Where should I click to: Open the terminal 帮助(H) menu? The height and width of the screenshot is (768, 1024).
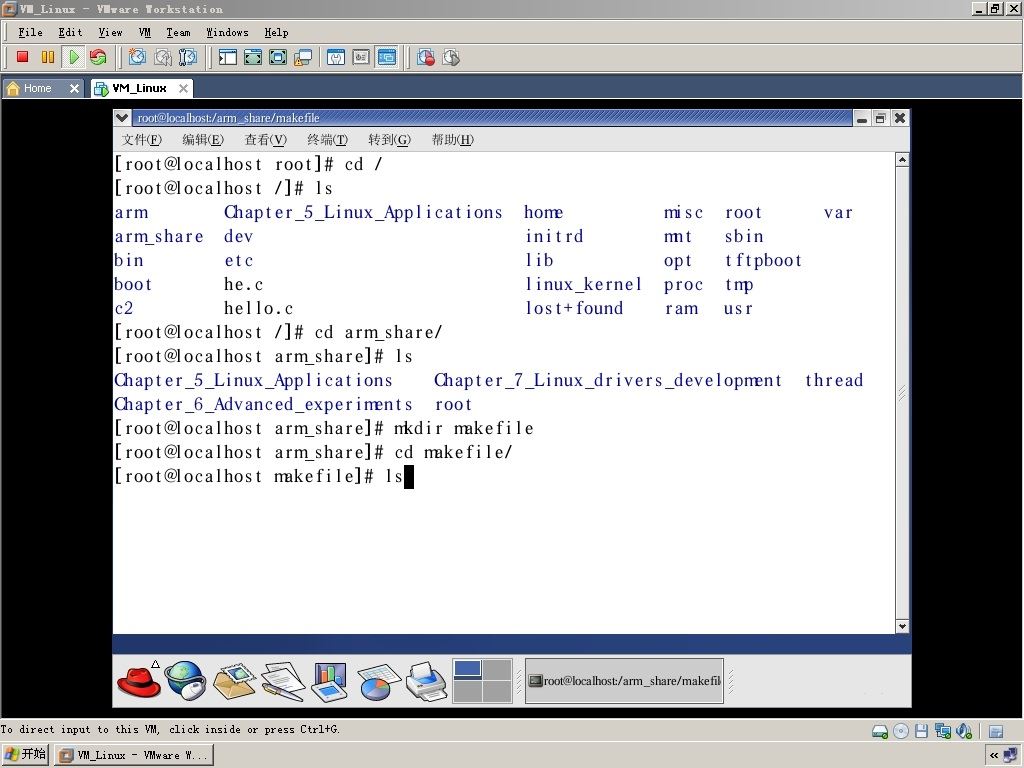453,140
